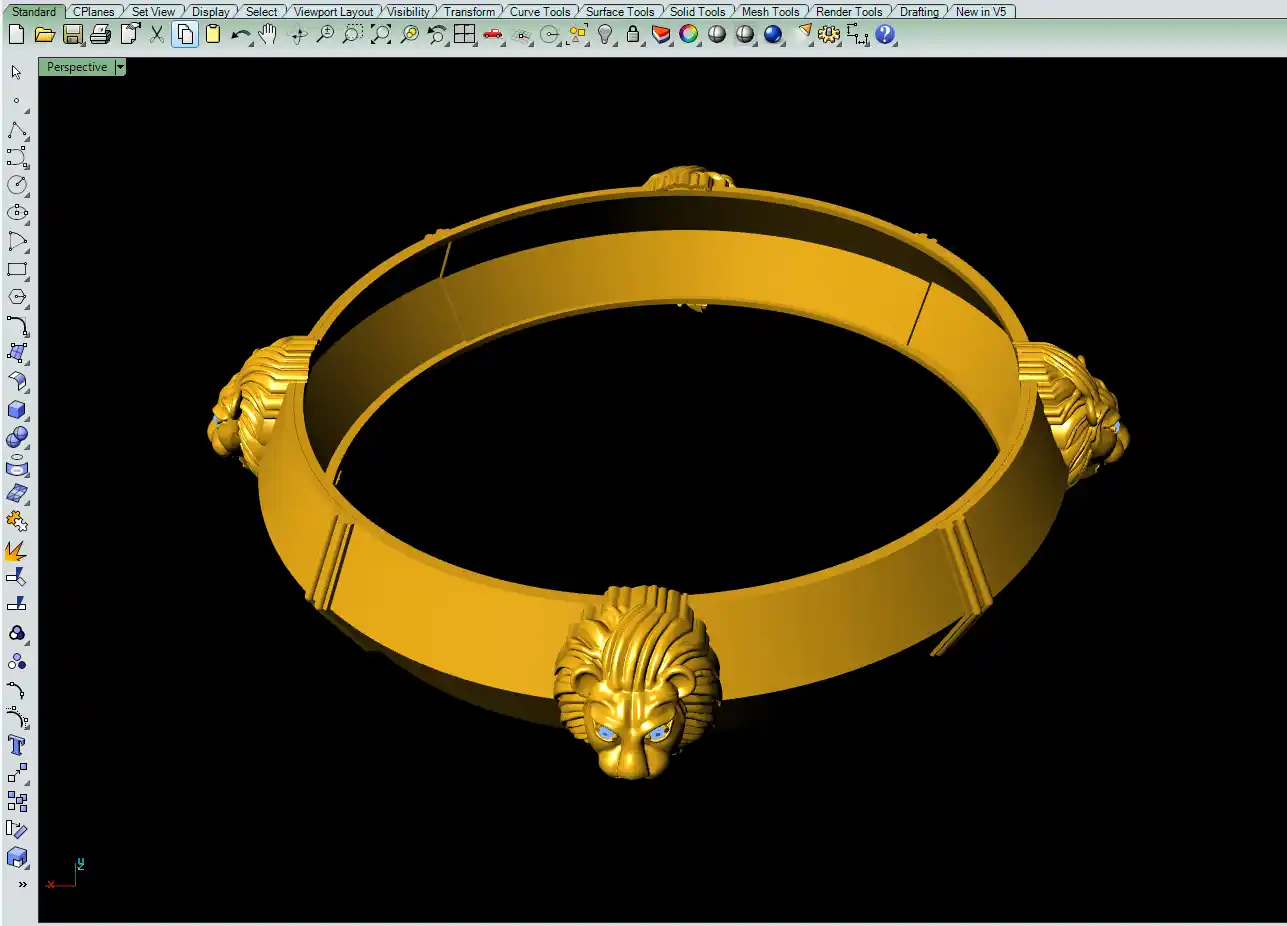Click the Select objects icon

[577, 34]
